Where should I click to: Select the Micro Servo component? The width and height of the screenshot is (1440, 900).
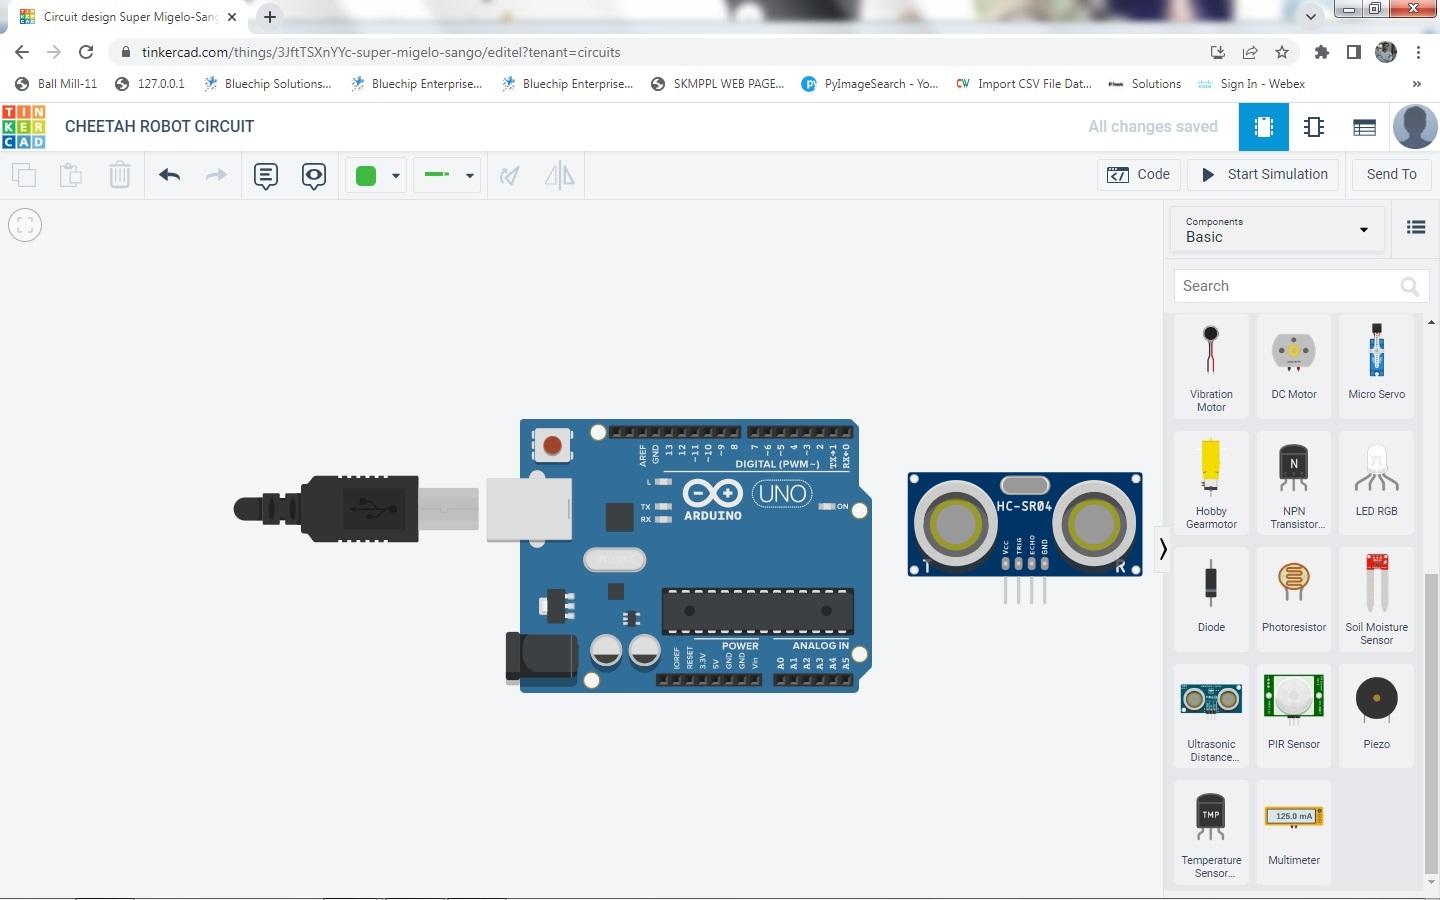click(x=1376, y=366)
